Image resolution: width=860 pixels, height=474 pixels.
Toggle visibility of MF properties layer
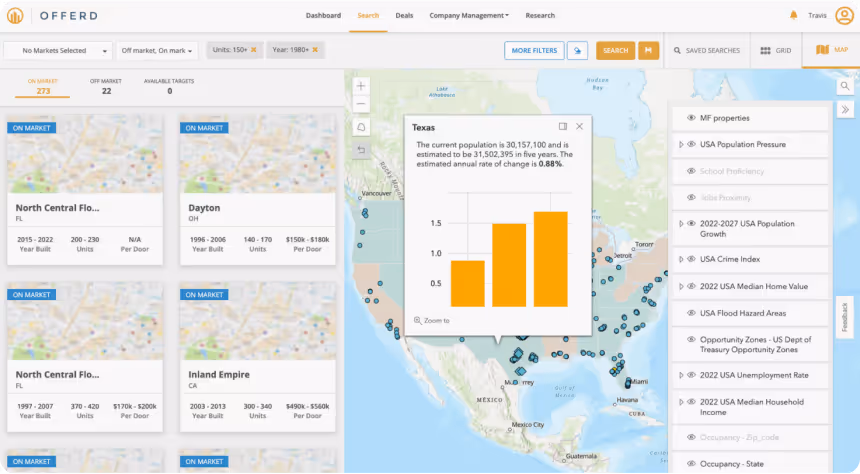click(691, 118)
